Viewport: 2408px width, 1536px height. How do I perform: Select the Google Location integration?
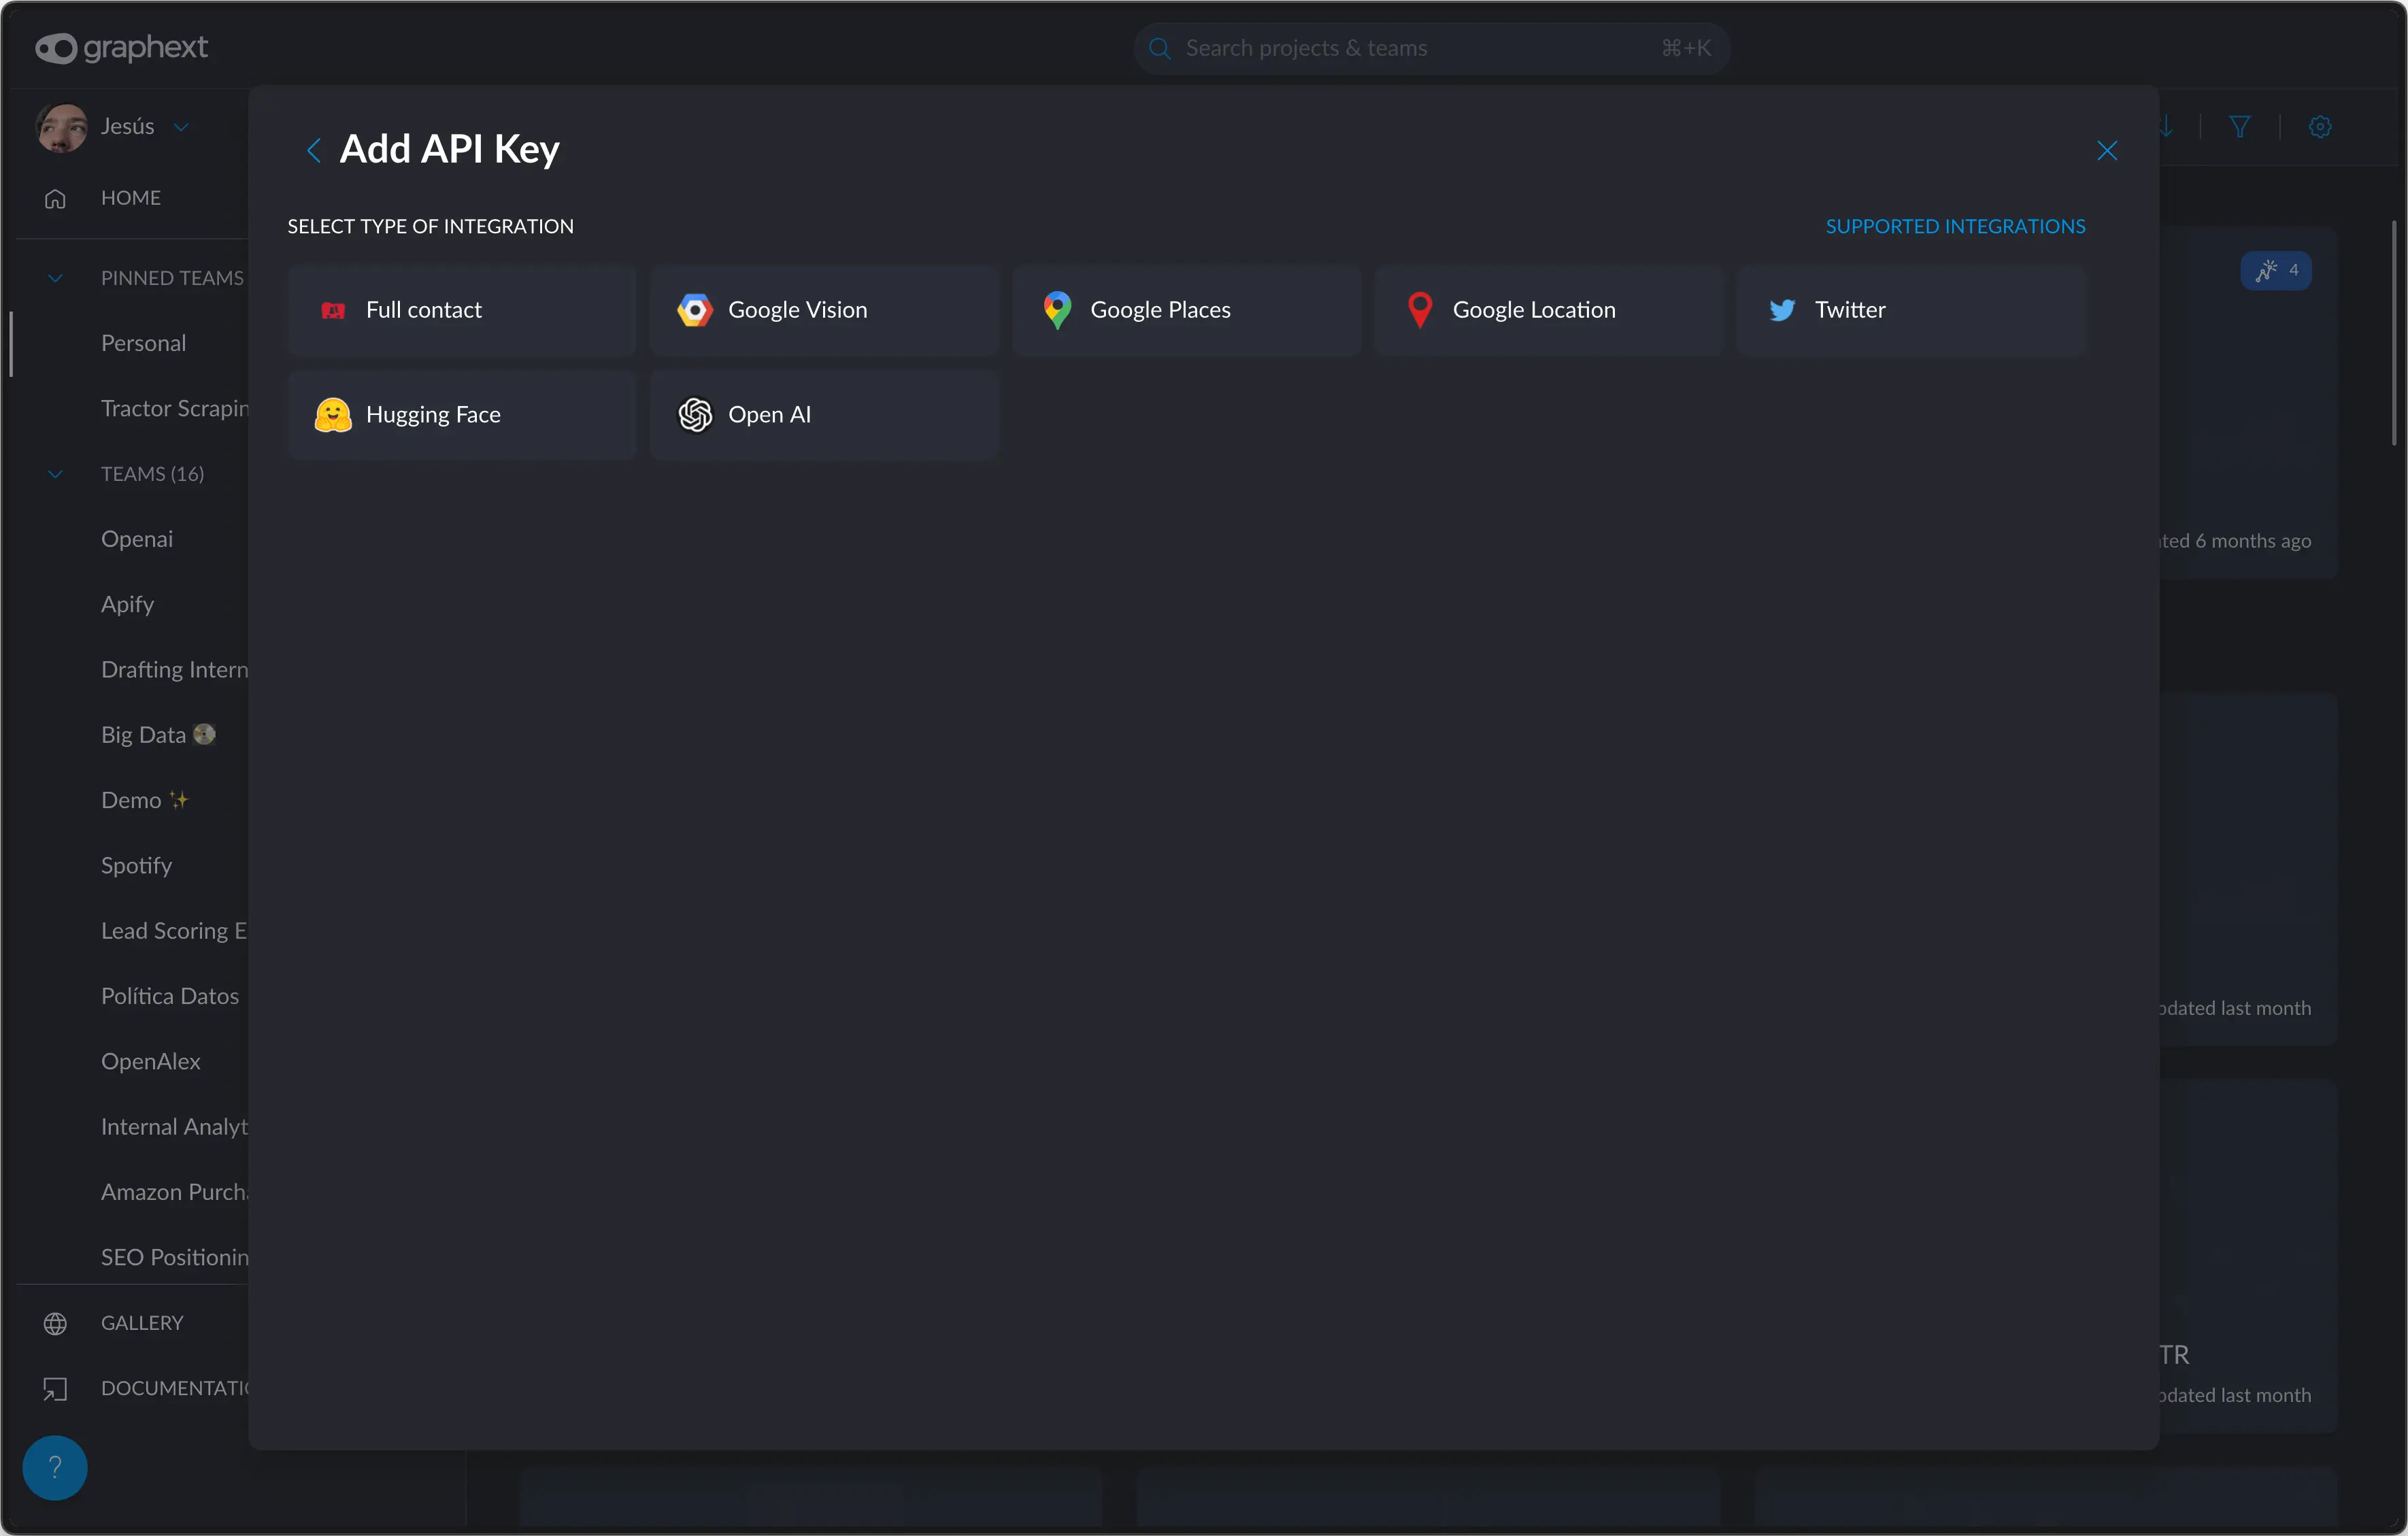(1548, 310)
